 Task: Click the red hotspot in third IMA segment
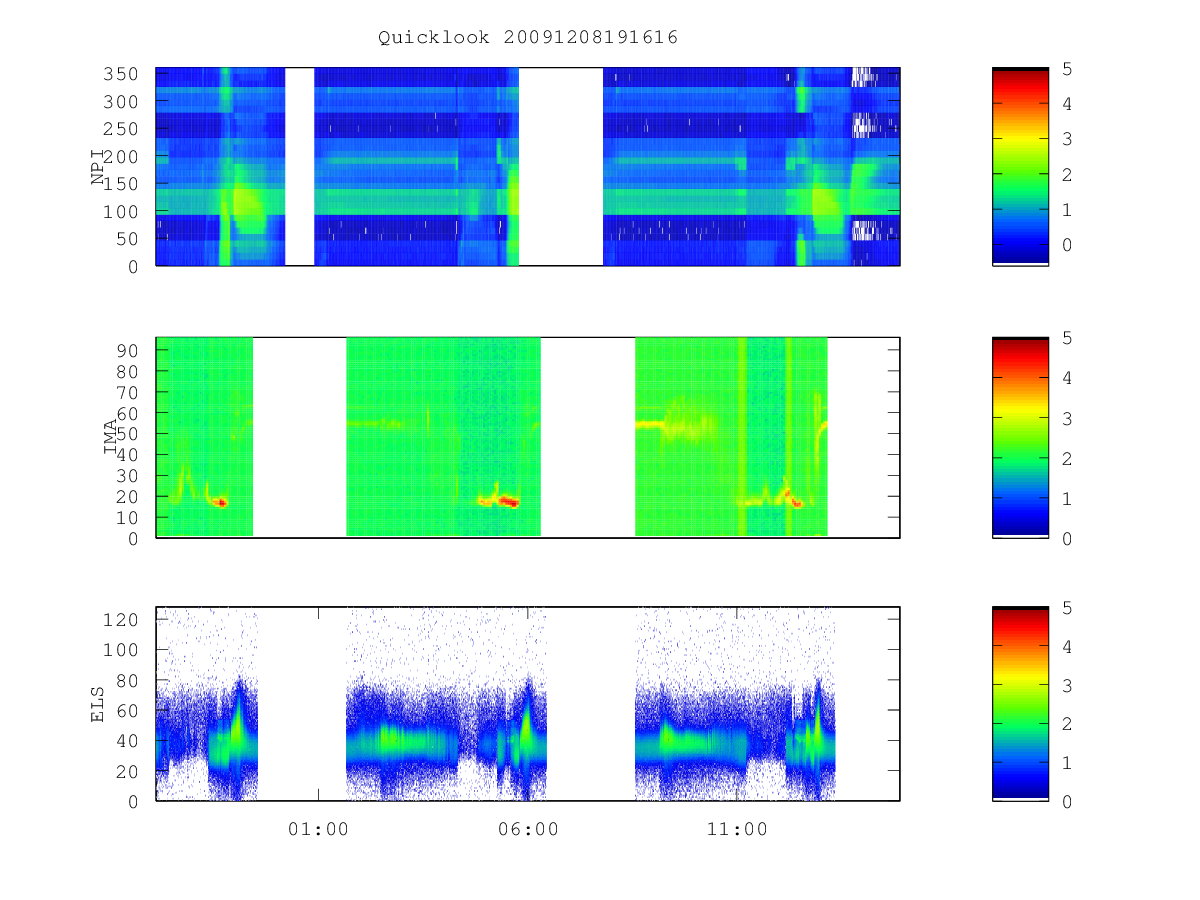pyautogui.click(x=796, y=503)
